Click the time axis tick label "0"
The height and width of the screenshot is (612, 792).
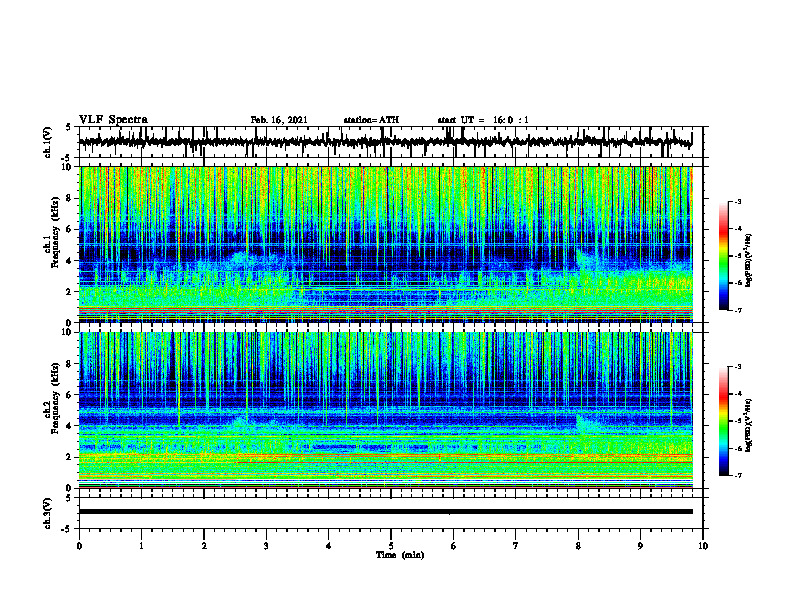(79, 546)
